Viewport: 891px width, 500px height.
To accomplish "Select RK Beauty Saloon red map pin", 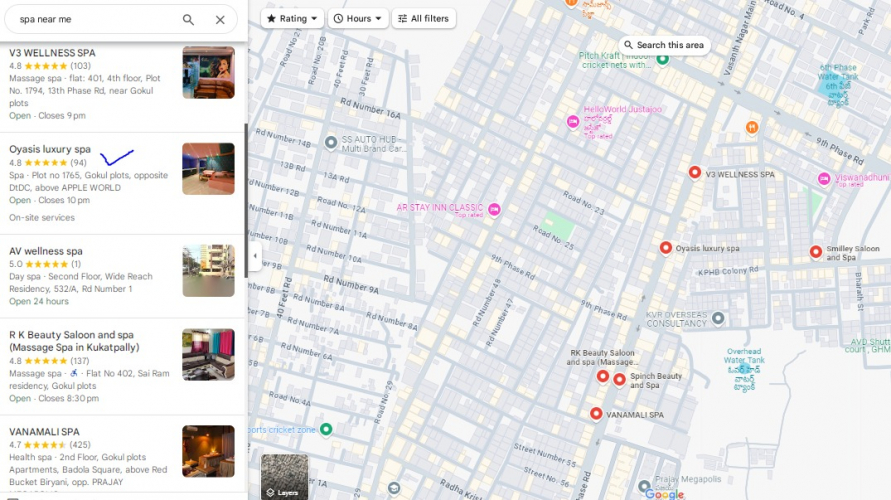I will [603, 376].
